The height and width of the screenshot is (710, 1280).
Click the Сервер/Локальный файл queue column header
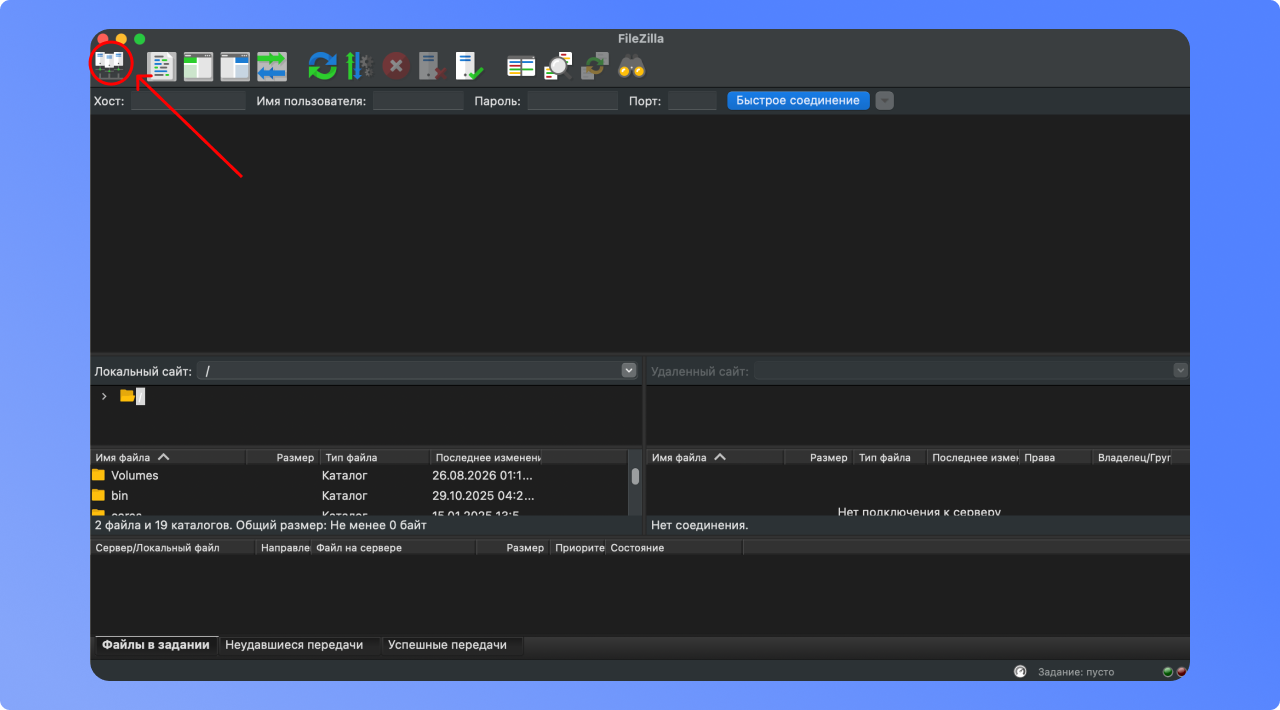173,548
